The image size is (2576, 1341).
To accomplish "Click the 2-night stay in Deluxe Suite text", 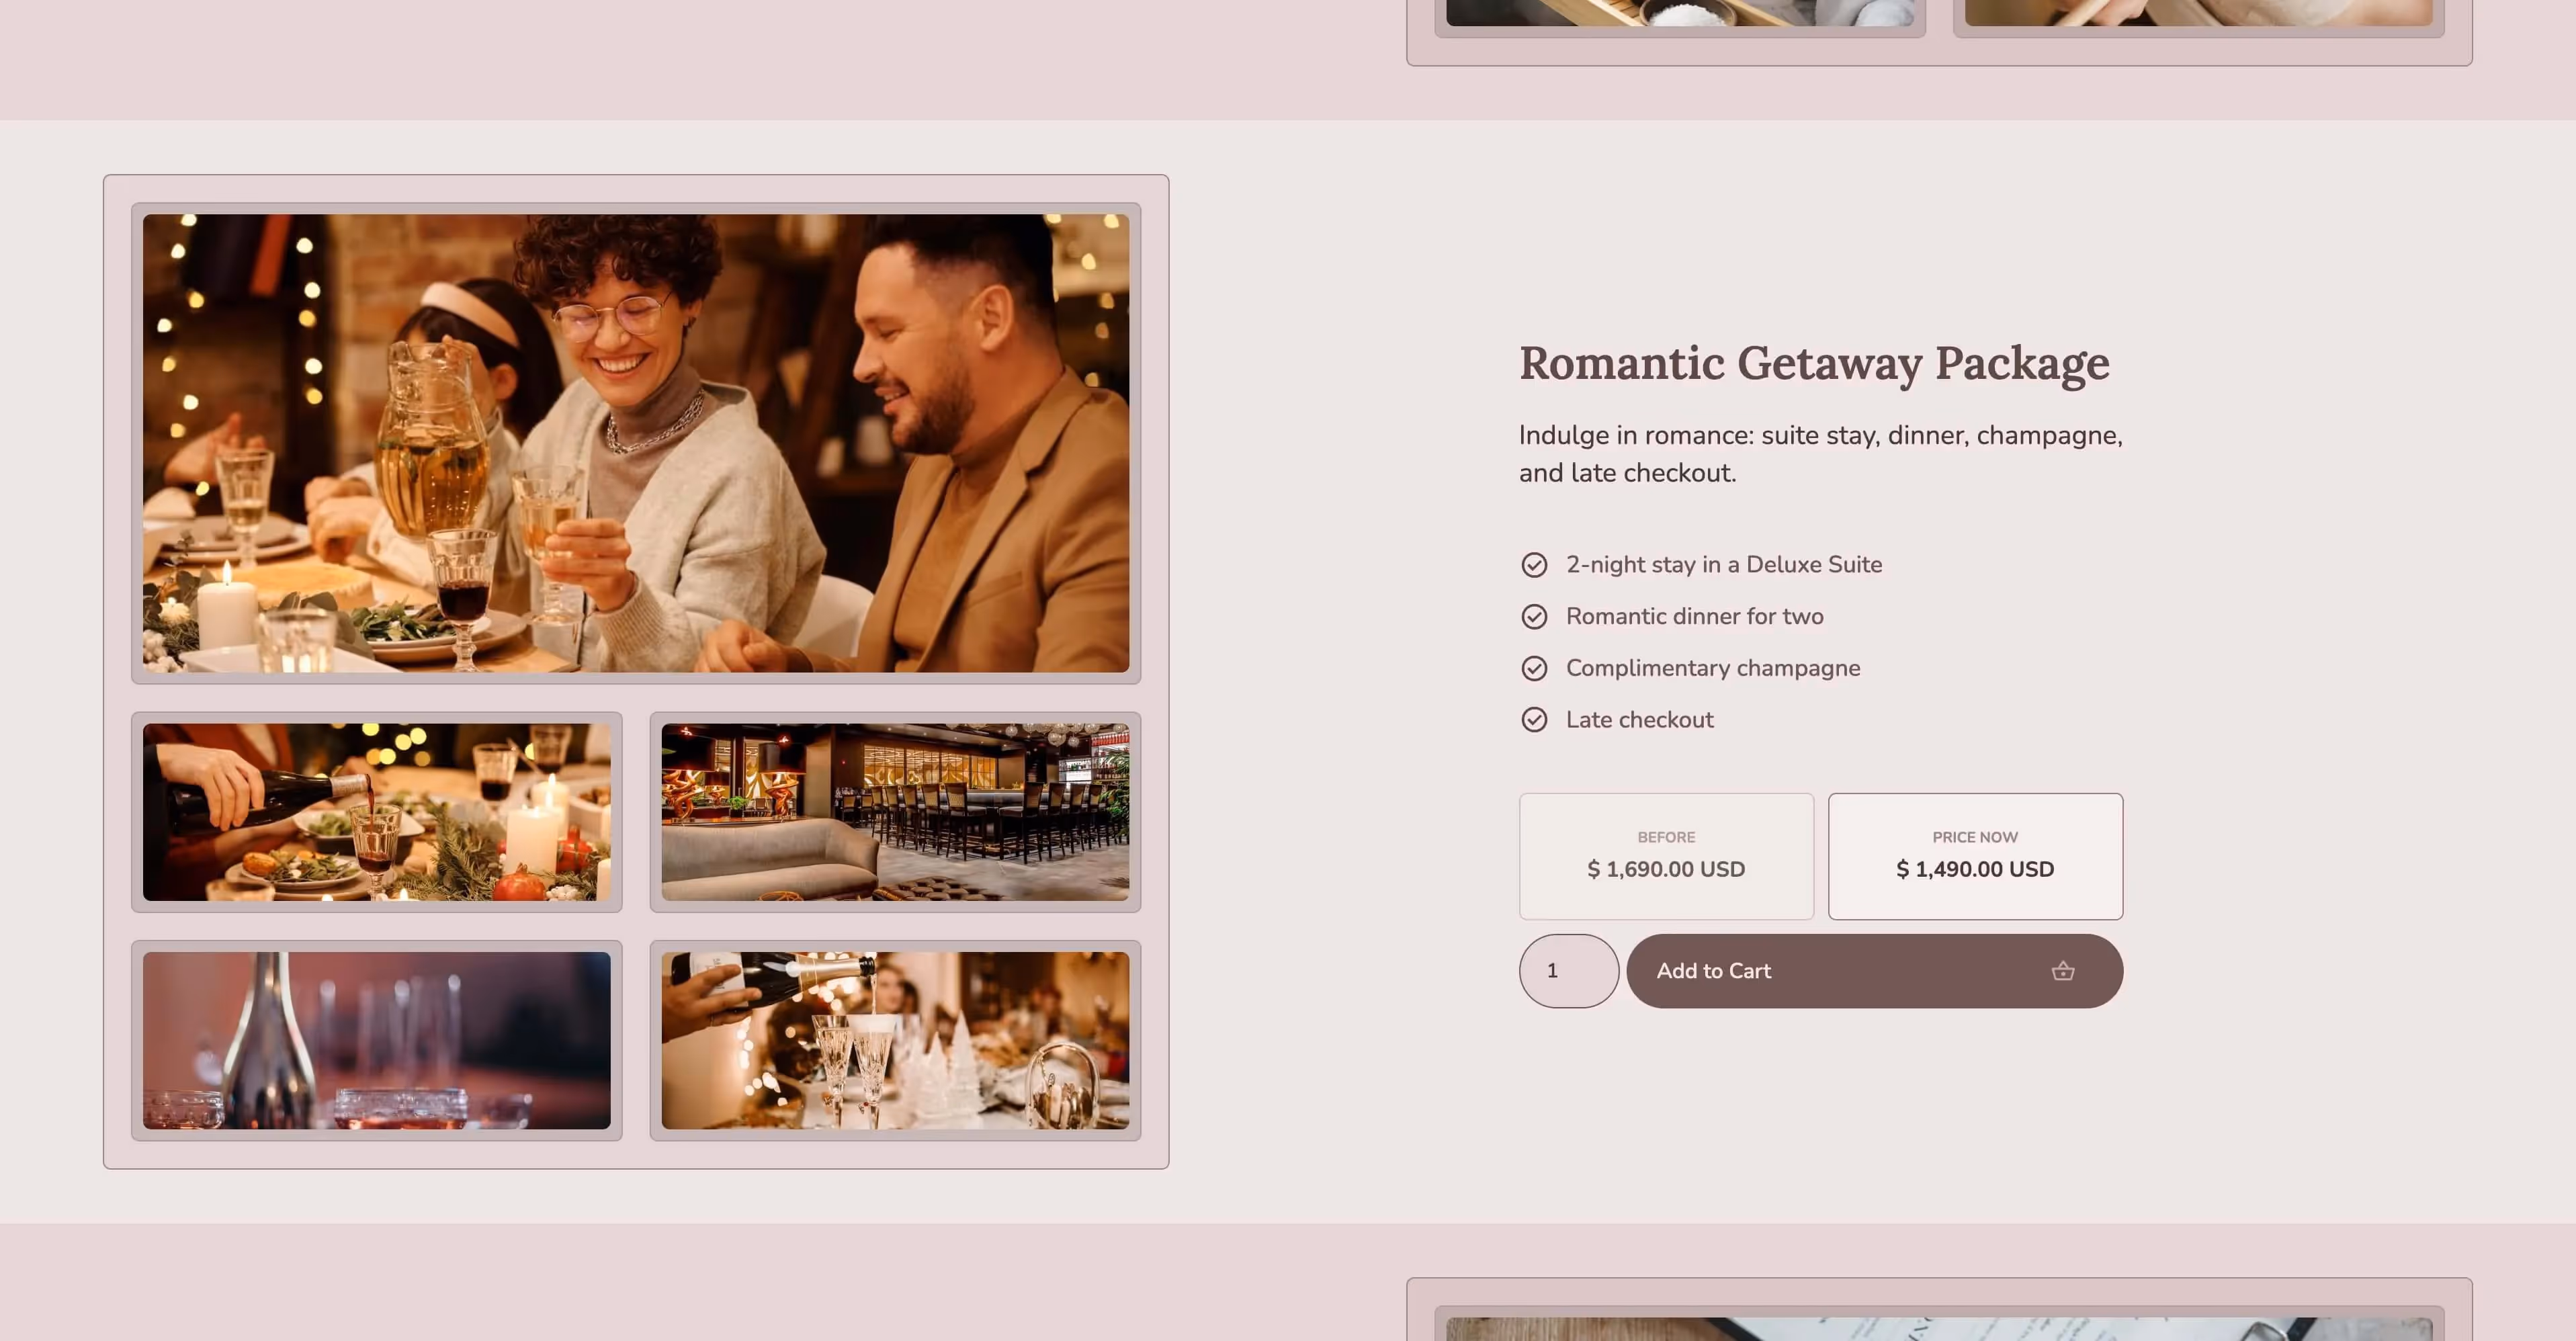I will click(x=1723, y=565).
